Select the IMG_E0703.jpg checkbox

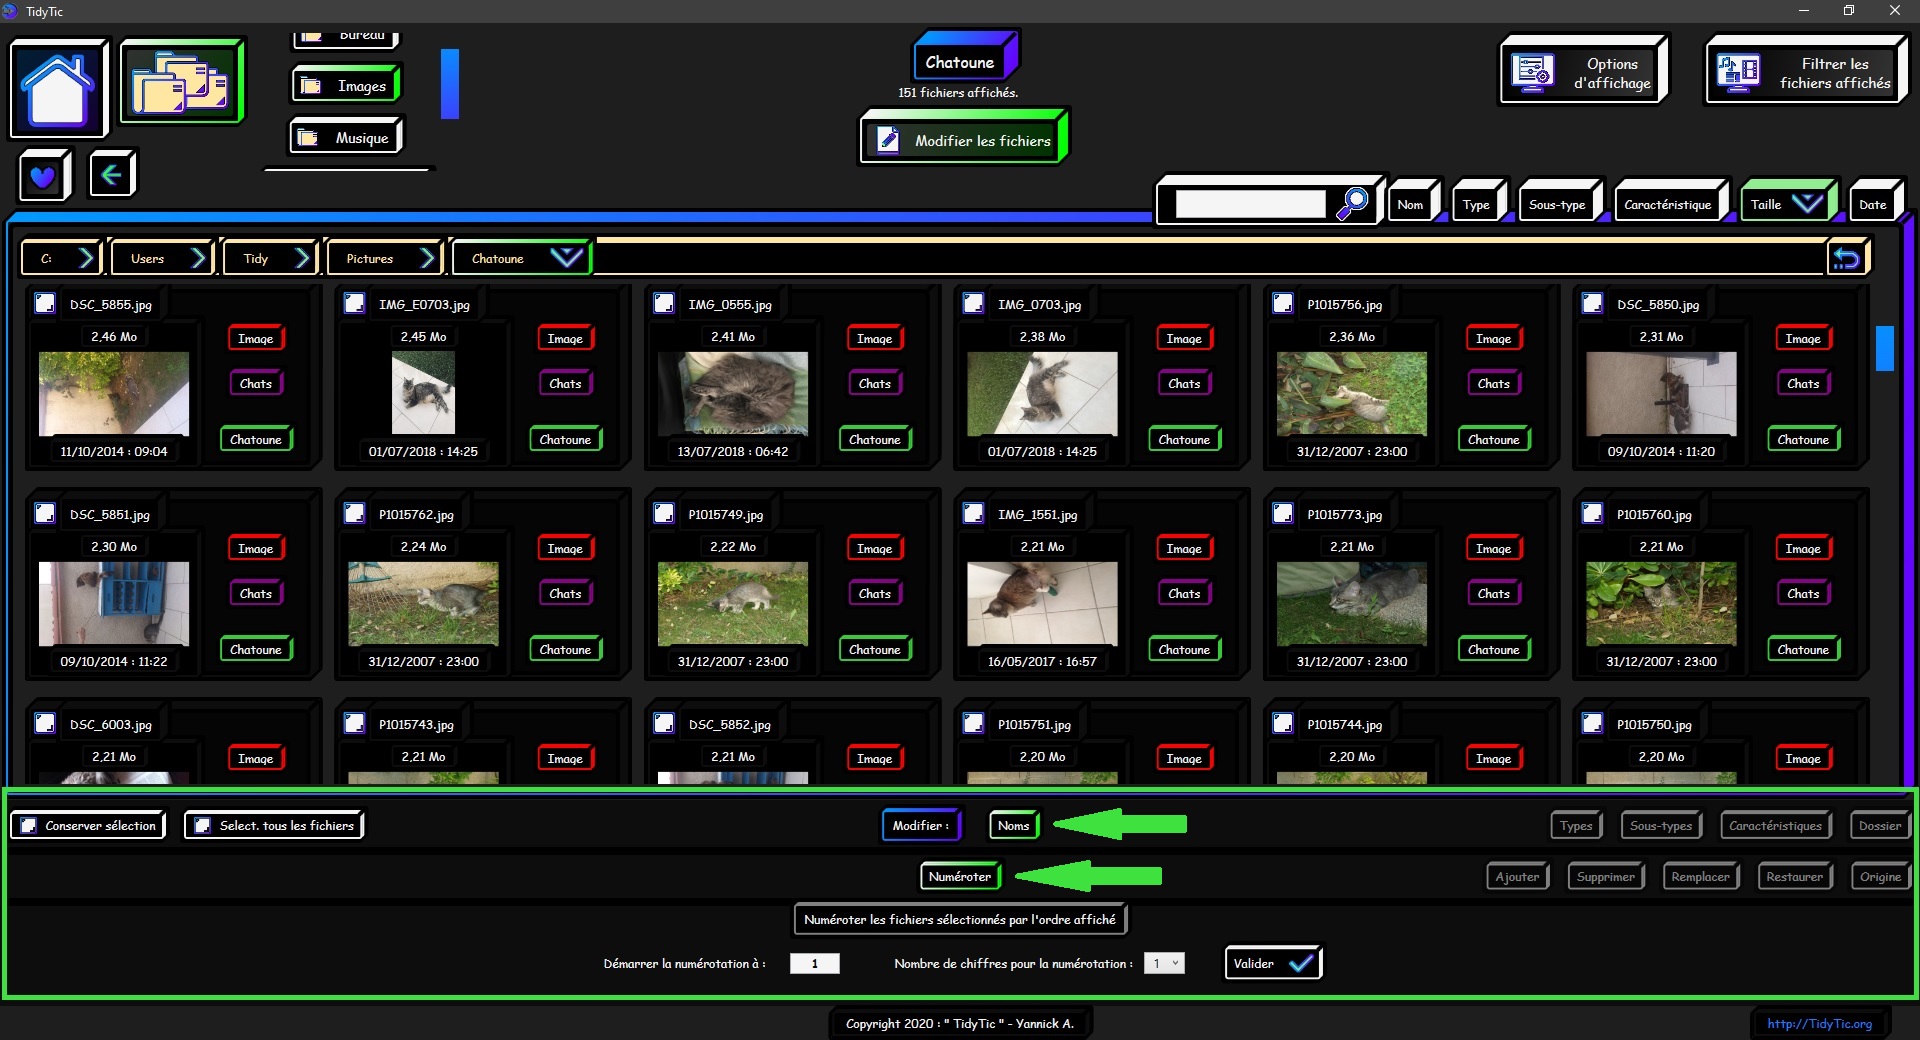354,303
